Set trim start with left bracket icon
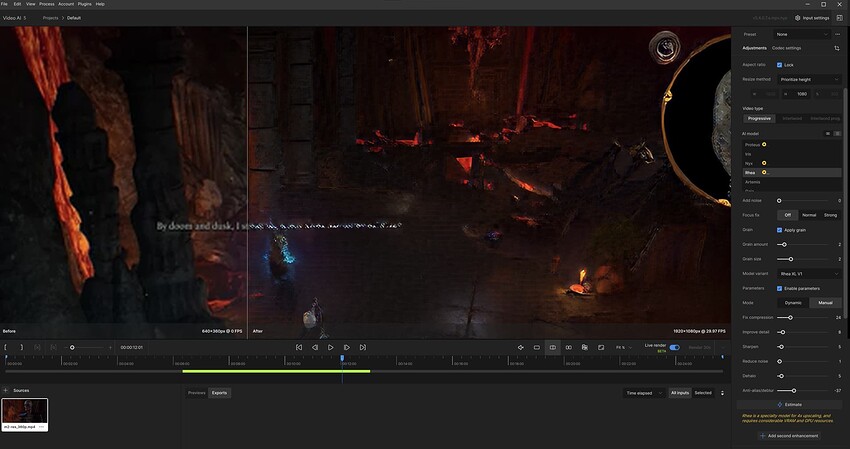This screenshot has width=850, height=449. 6,347
